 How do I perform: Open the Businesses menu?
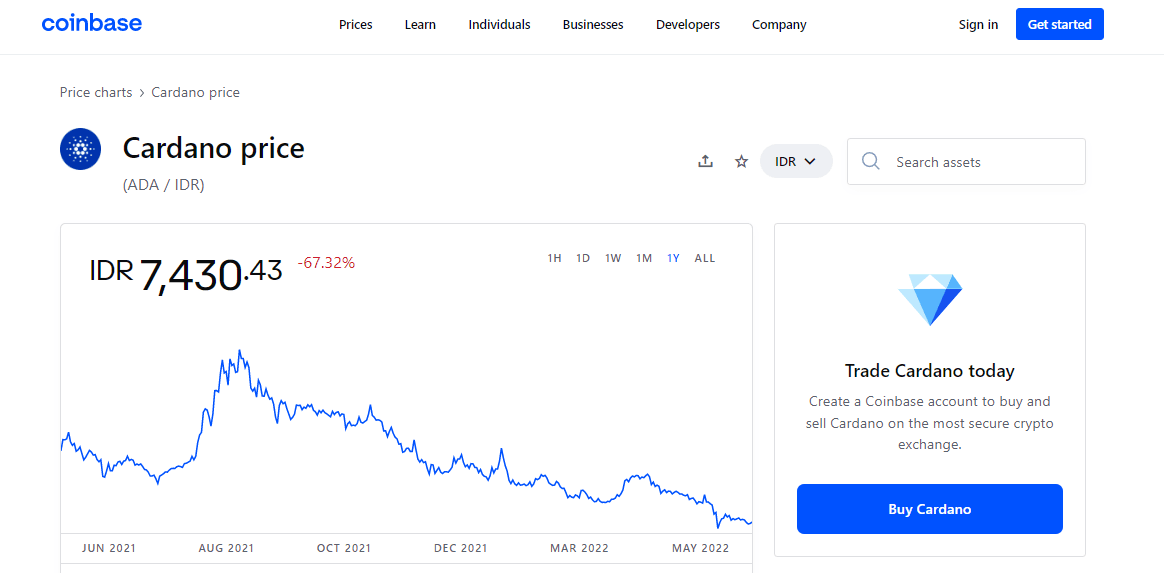[593, 24]
